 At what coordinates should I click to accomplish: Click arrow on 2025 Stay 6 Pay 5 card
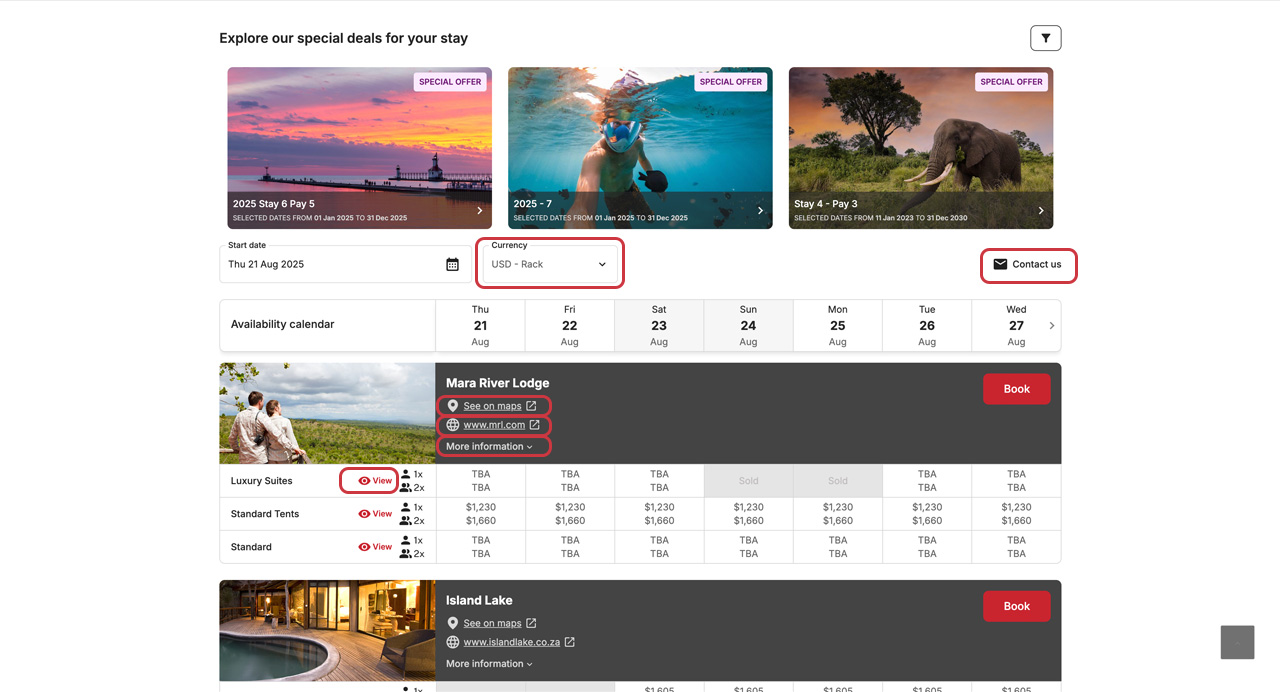coord(480,210)
